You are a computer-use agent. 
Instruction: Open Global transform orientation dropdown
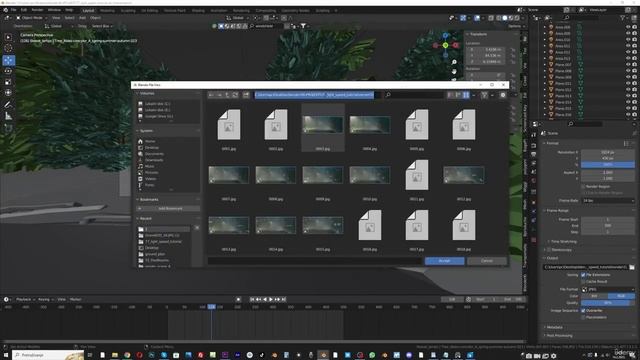point(238,18)
